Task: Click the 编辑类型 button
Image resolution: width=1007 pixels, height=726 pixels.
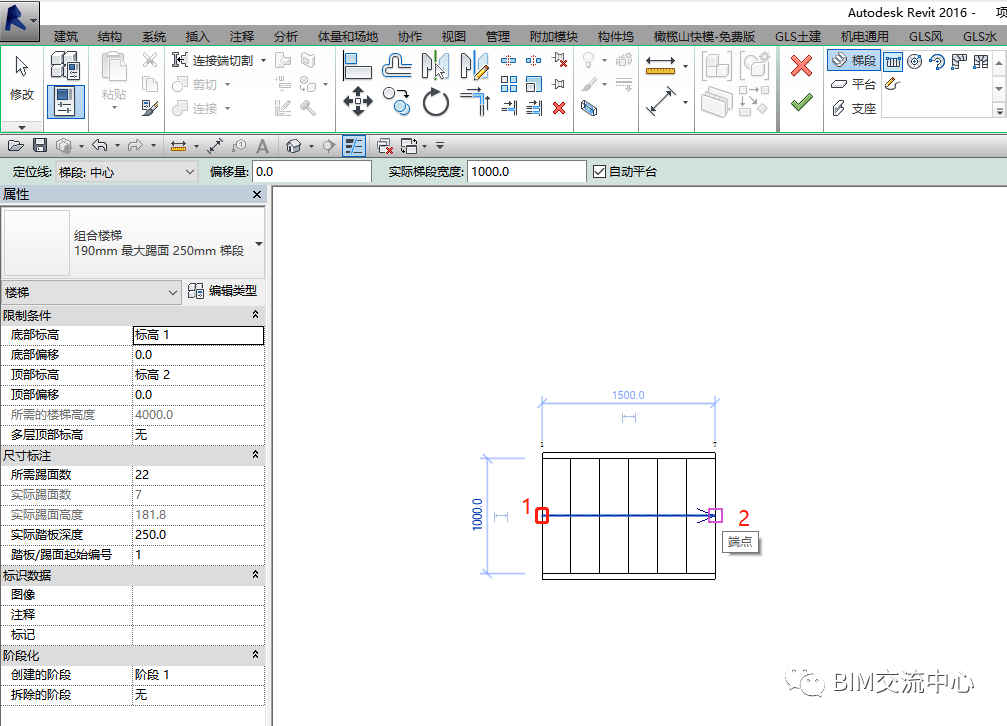Action: click(x=223, y=291)
